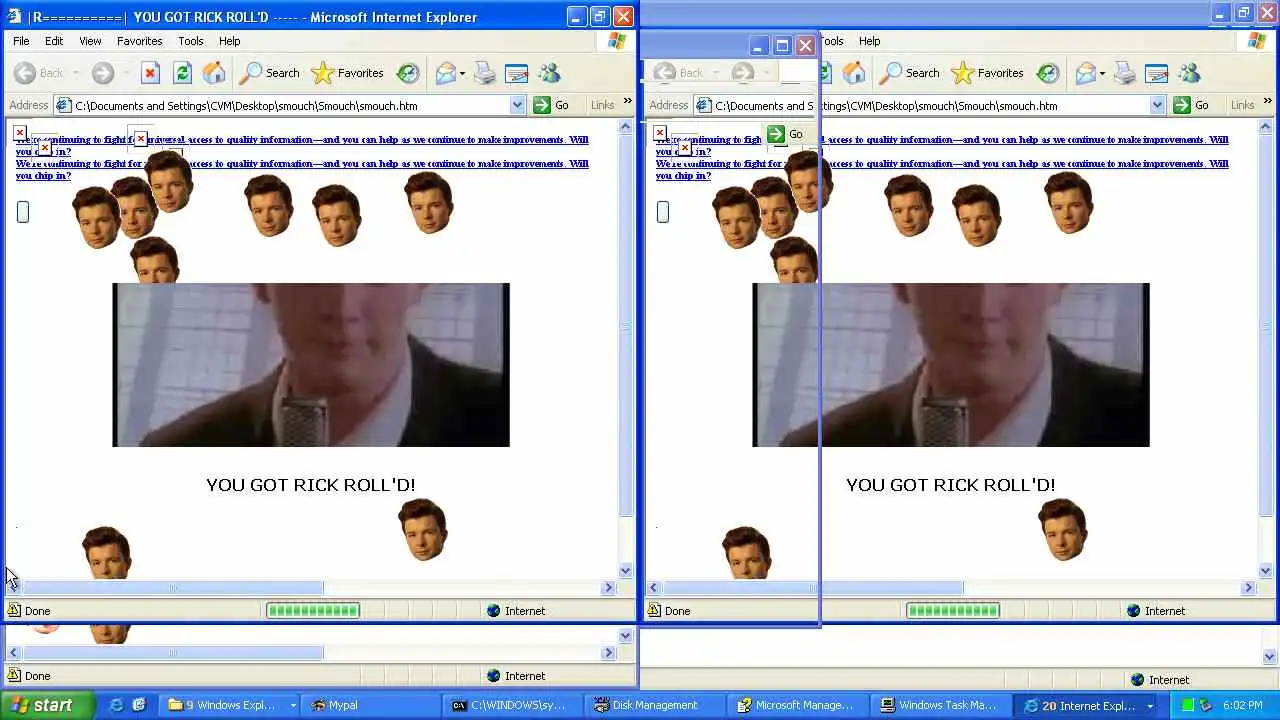Click the Edit page icon in left window
Image resolution: width=1280 pixels, height=720 pixels.
(516, 73)
